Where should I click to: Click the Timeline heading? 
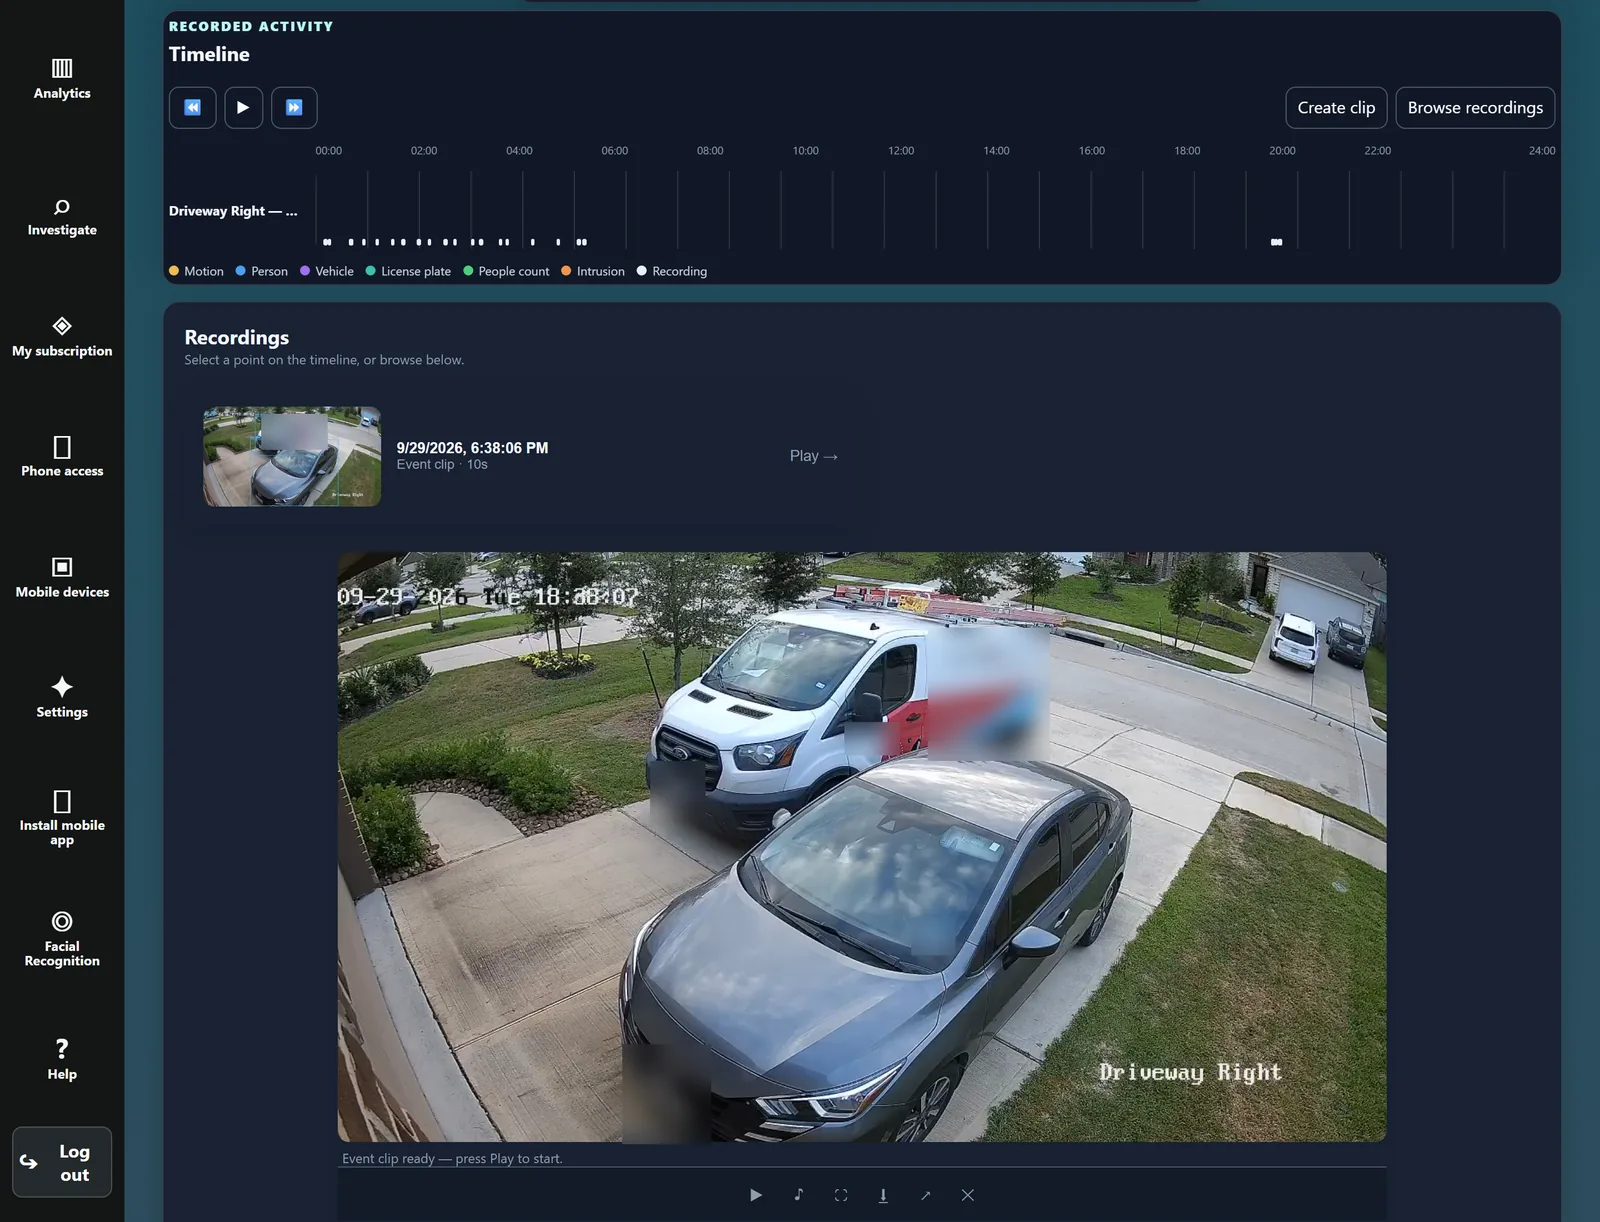(209, 55)
